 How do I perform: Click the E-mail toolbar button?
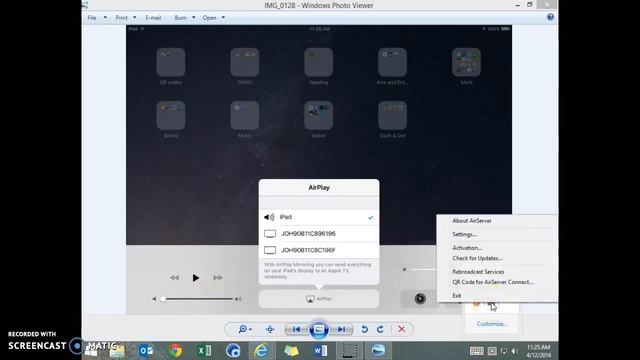tap(153, 18)
